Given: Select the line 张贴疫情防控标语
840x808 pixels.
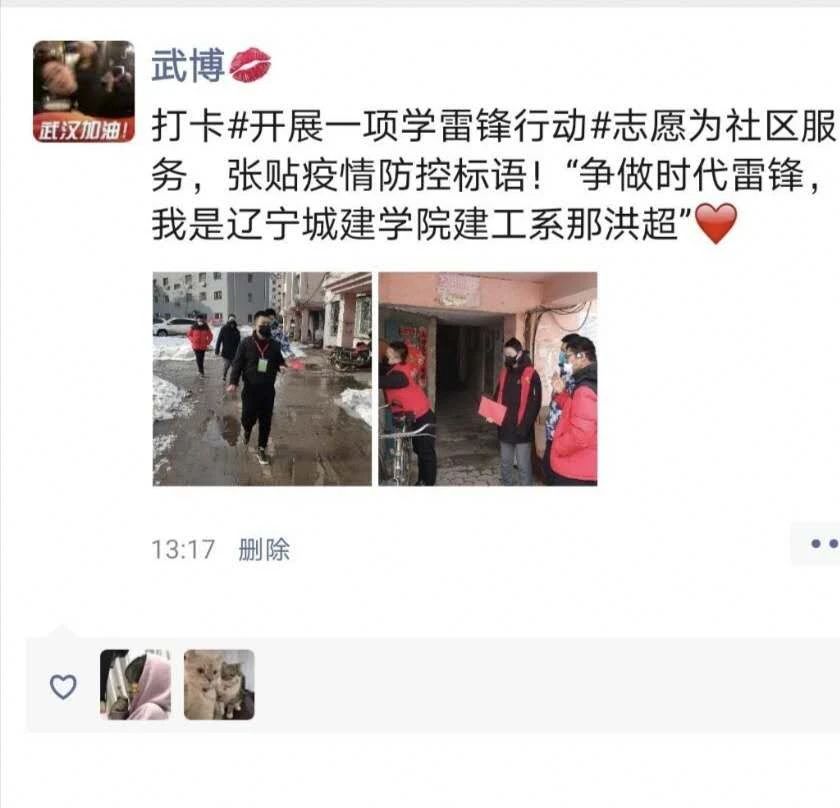Looking at the screenshot, I should coord(377,175).
